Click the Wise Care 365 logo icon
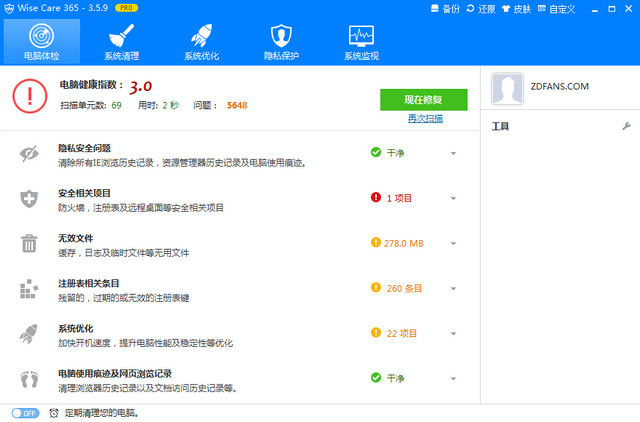This screenshot has width=640, height=422. point(9,9)
